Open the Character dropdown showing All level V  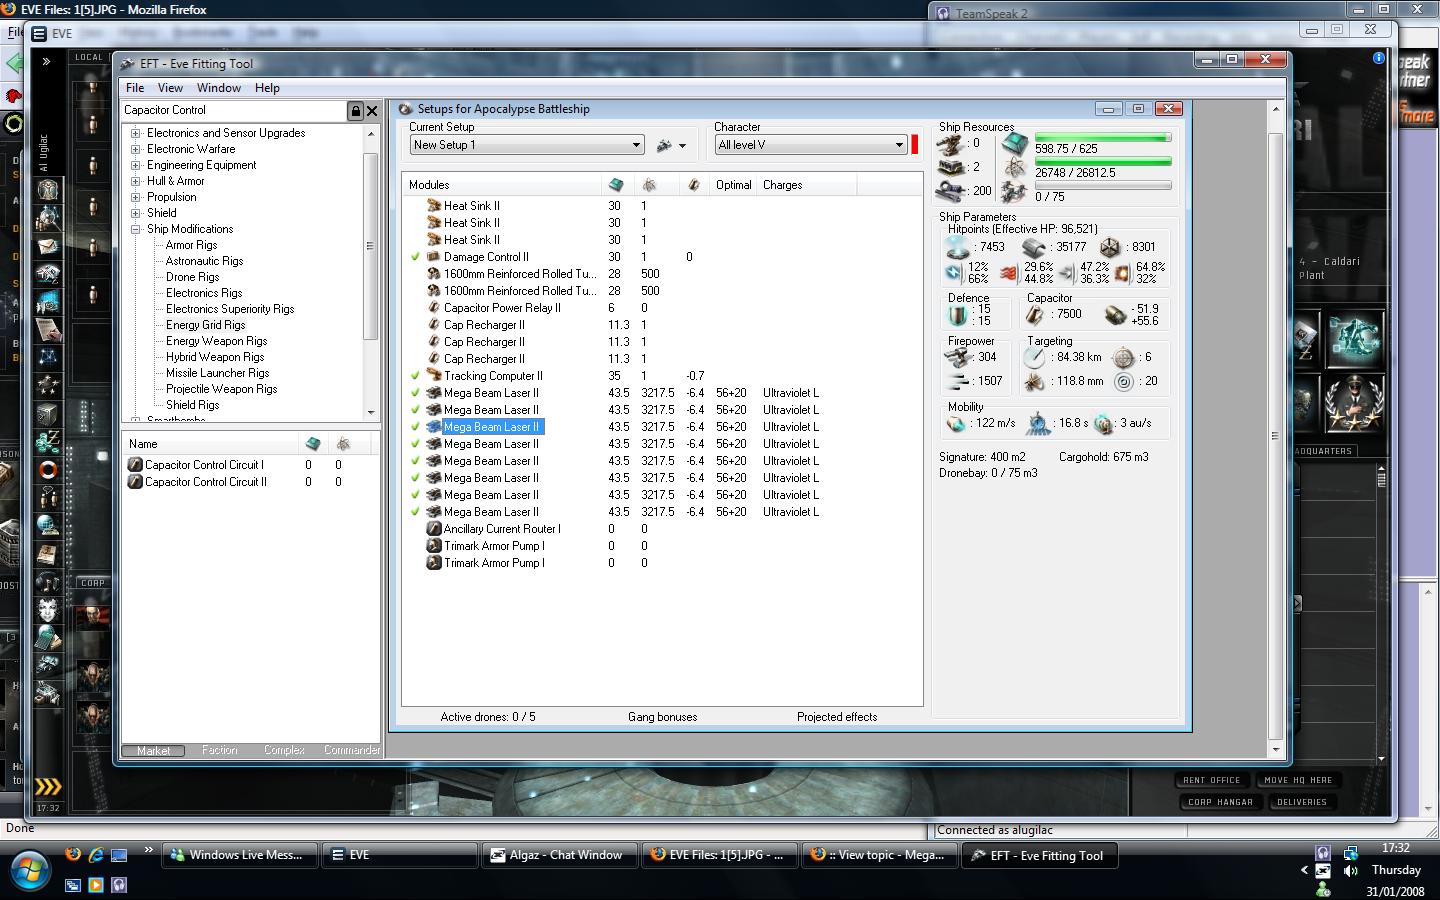click(811, 145)
